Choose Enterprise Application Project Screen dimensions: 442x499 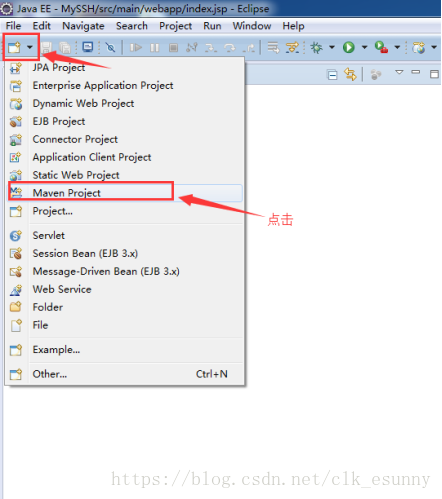(125, 86)
